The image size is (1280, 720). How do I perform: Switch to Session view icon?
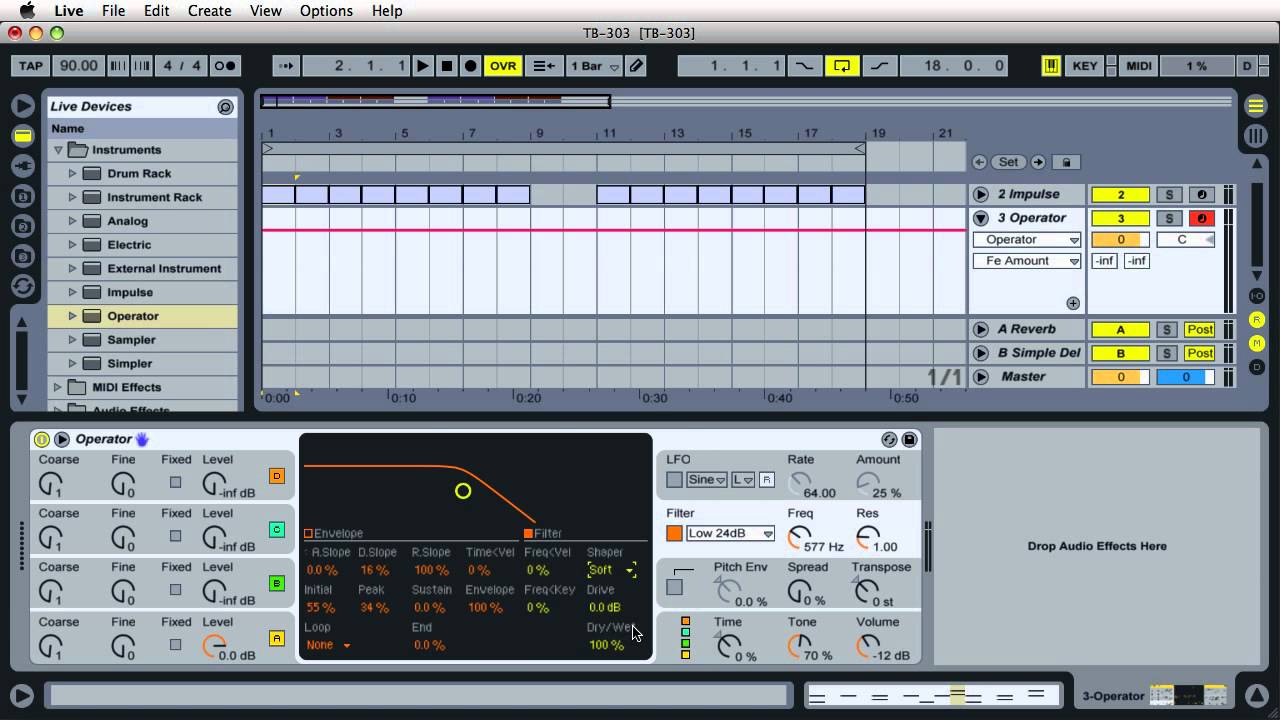[x=1256, y=136]
